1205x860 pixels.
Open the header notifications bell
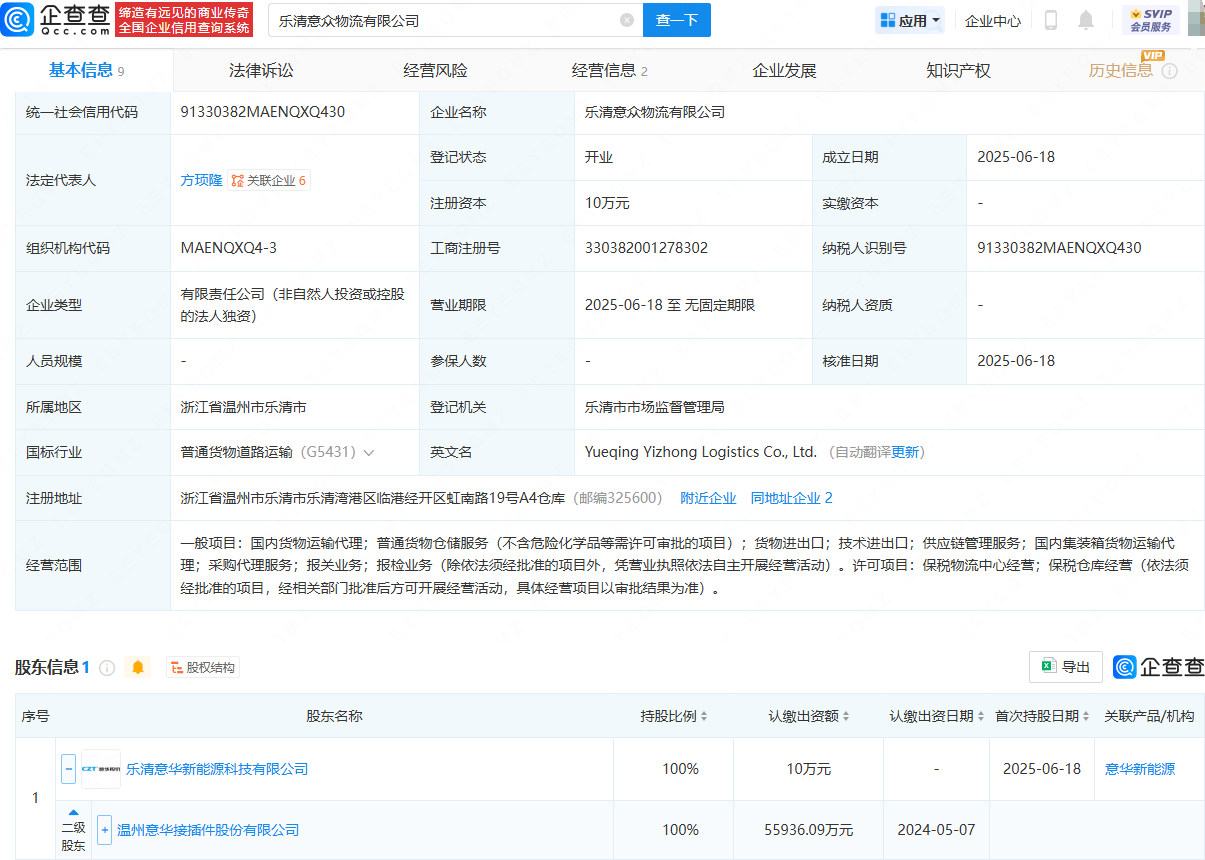click(x=1086, y=20)
